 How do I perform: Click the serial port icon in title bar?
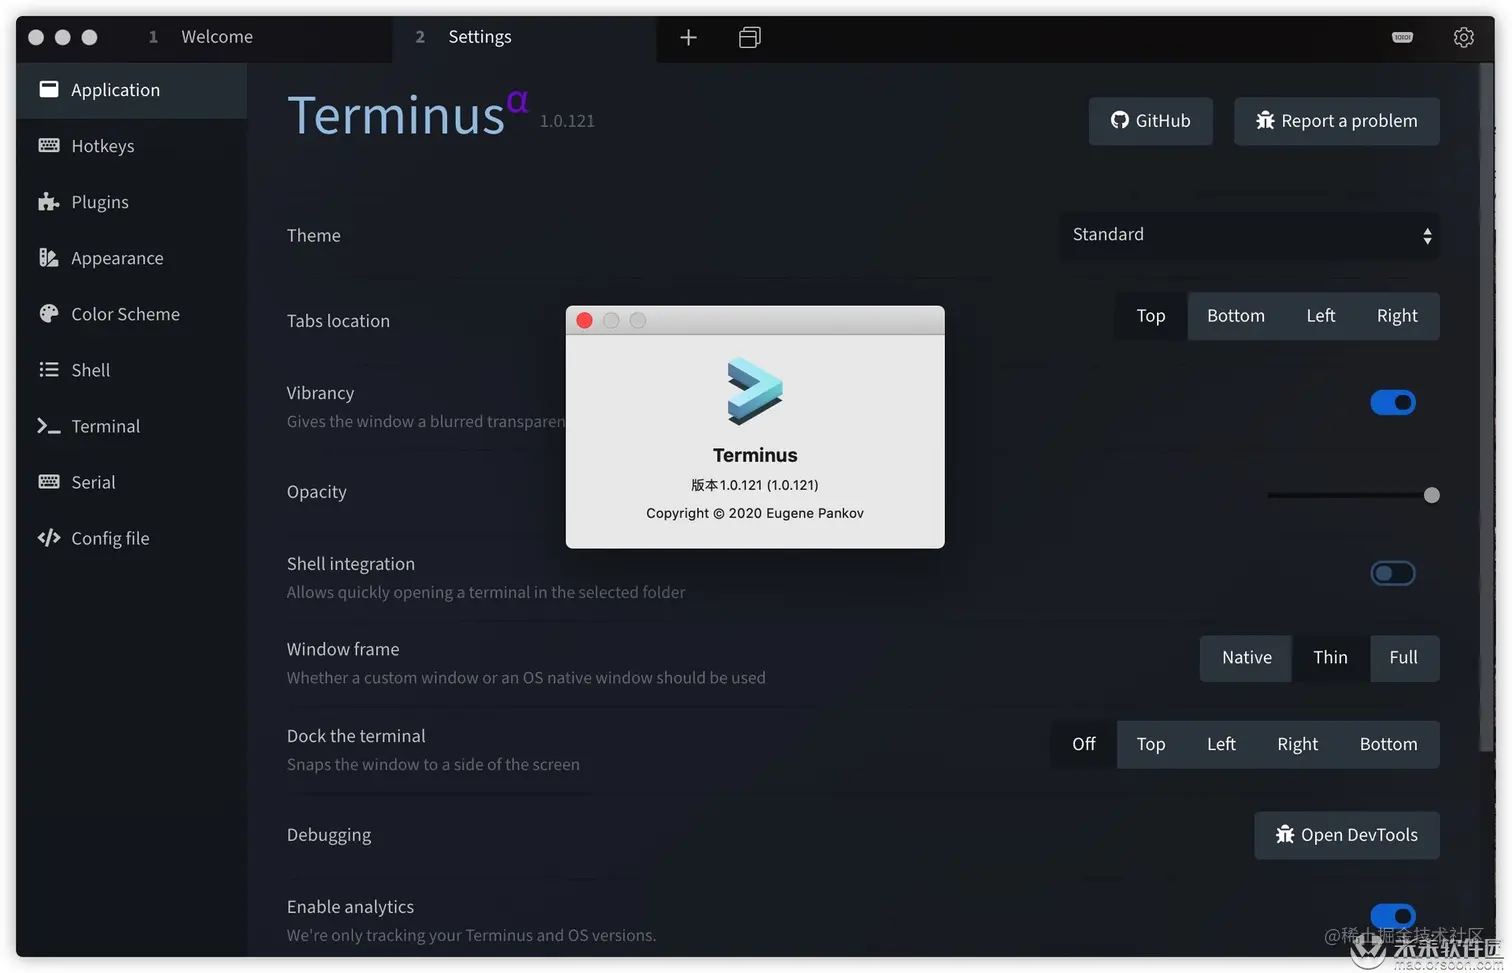coord(1403,37)
